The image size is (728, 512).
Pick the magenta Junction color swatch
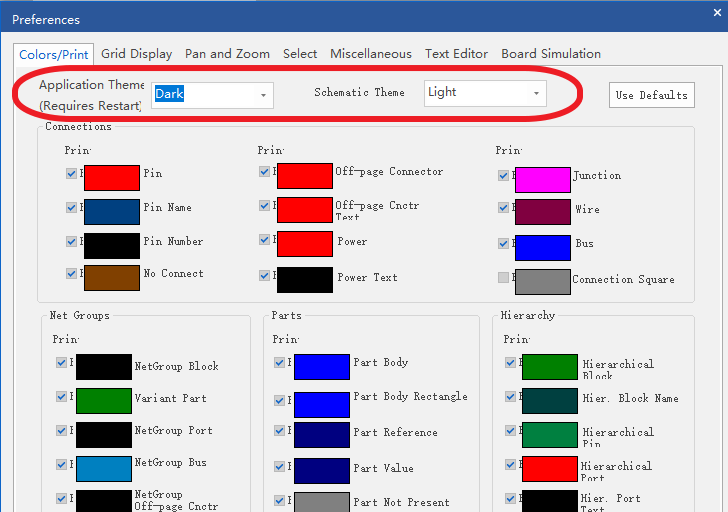pyautogui.click(x=542, y=180)
